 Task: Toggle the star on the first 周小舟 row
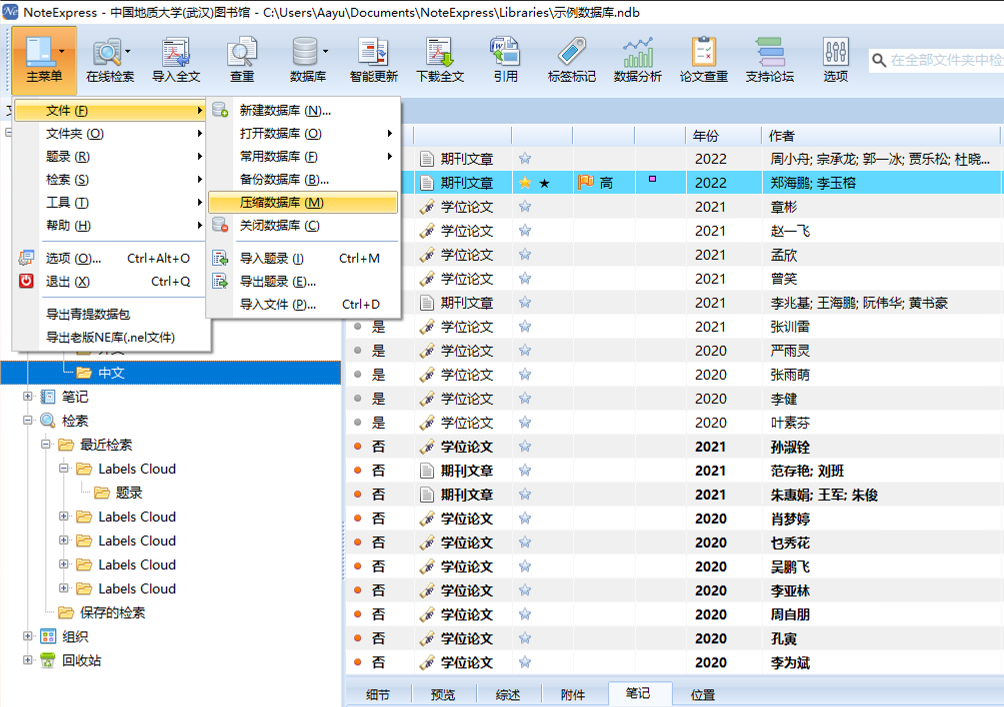(525, 159)
